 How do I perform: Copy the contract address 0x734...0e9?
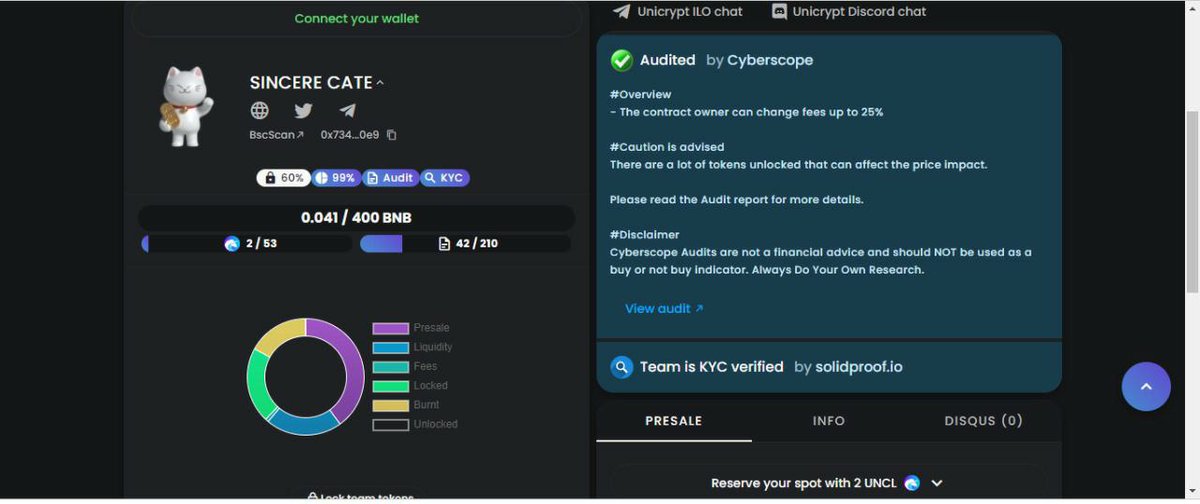[x=392, y=135]
